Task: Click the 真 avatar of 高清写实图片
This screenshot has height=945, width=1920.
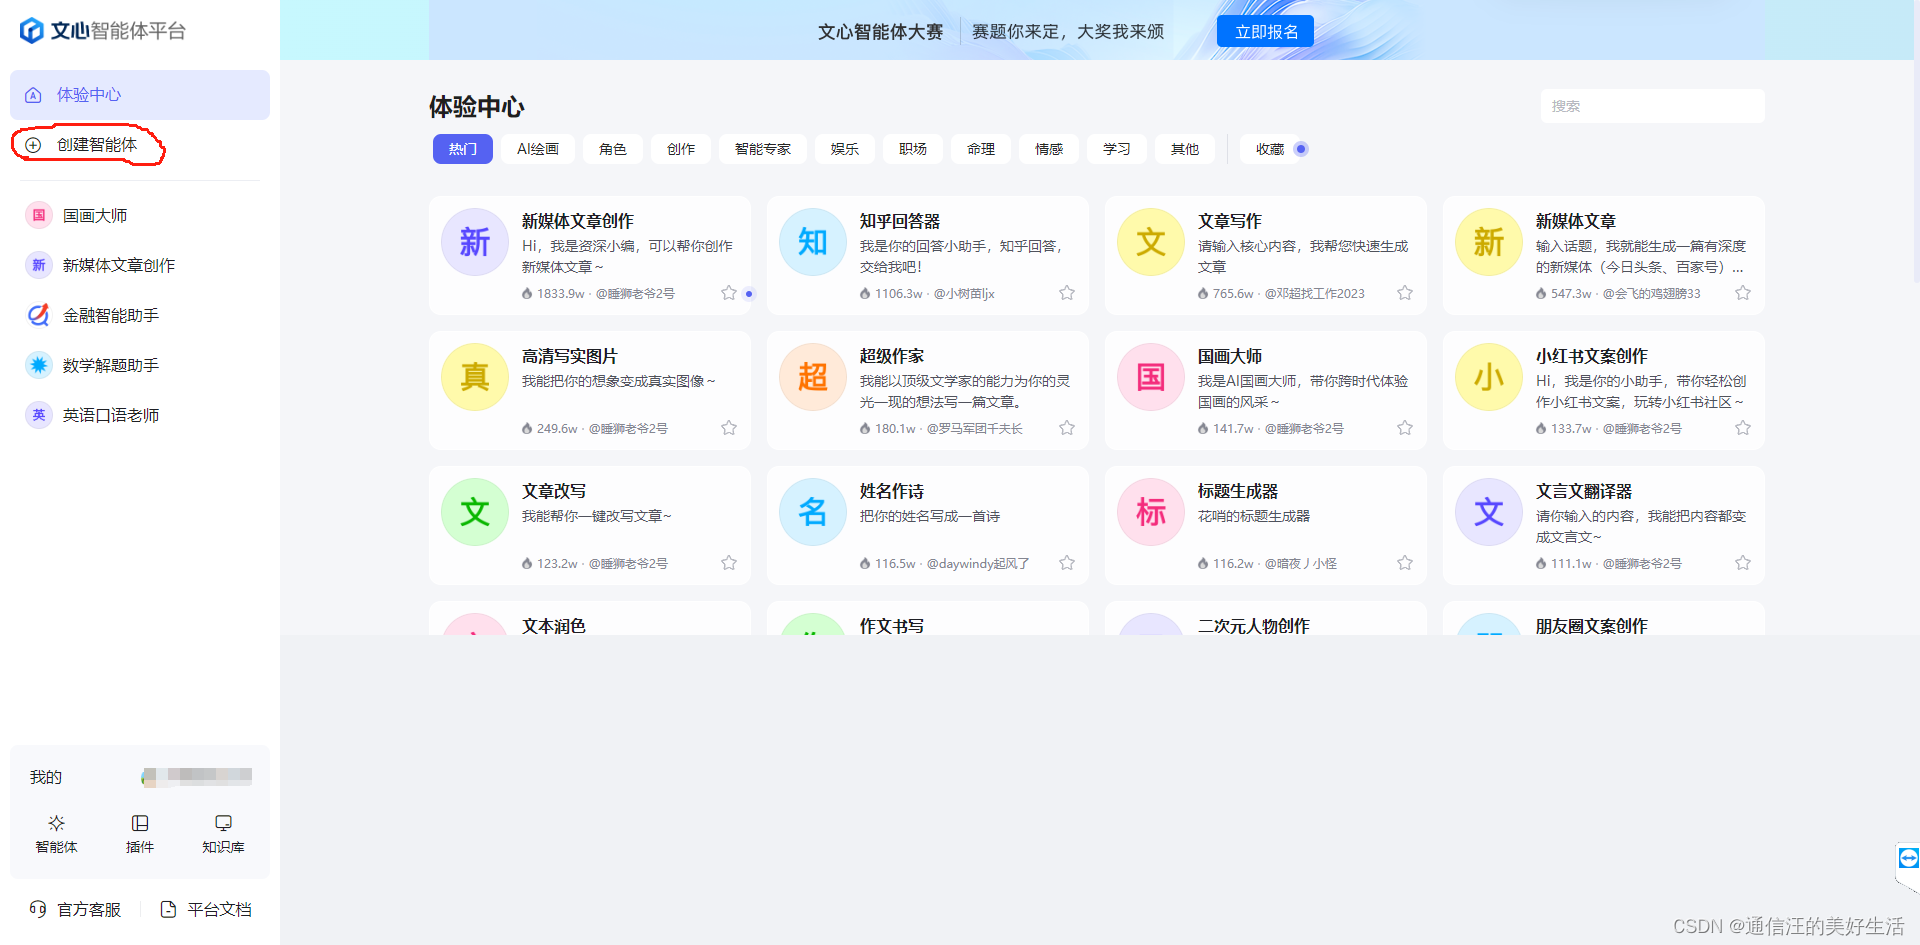Action: [475, 377]
